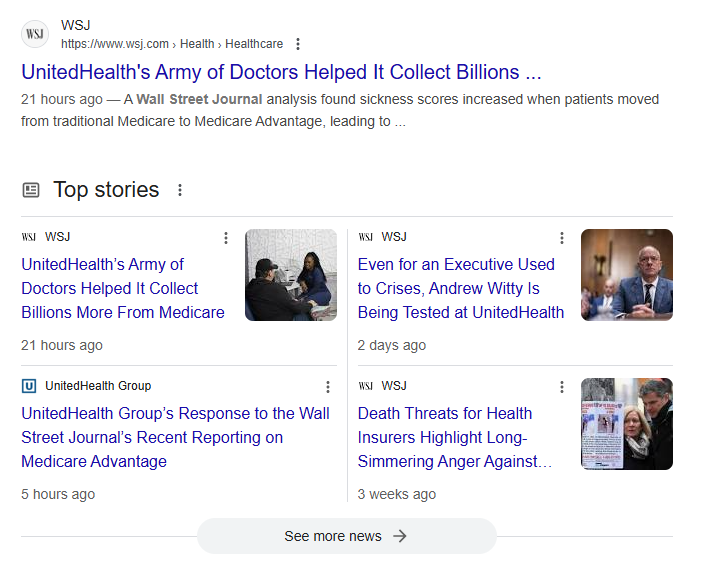Click the '2 days ago' timestamp
This screenshot has width=709, height=574.
pyautogui.click(x=392, y=345)
